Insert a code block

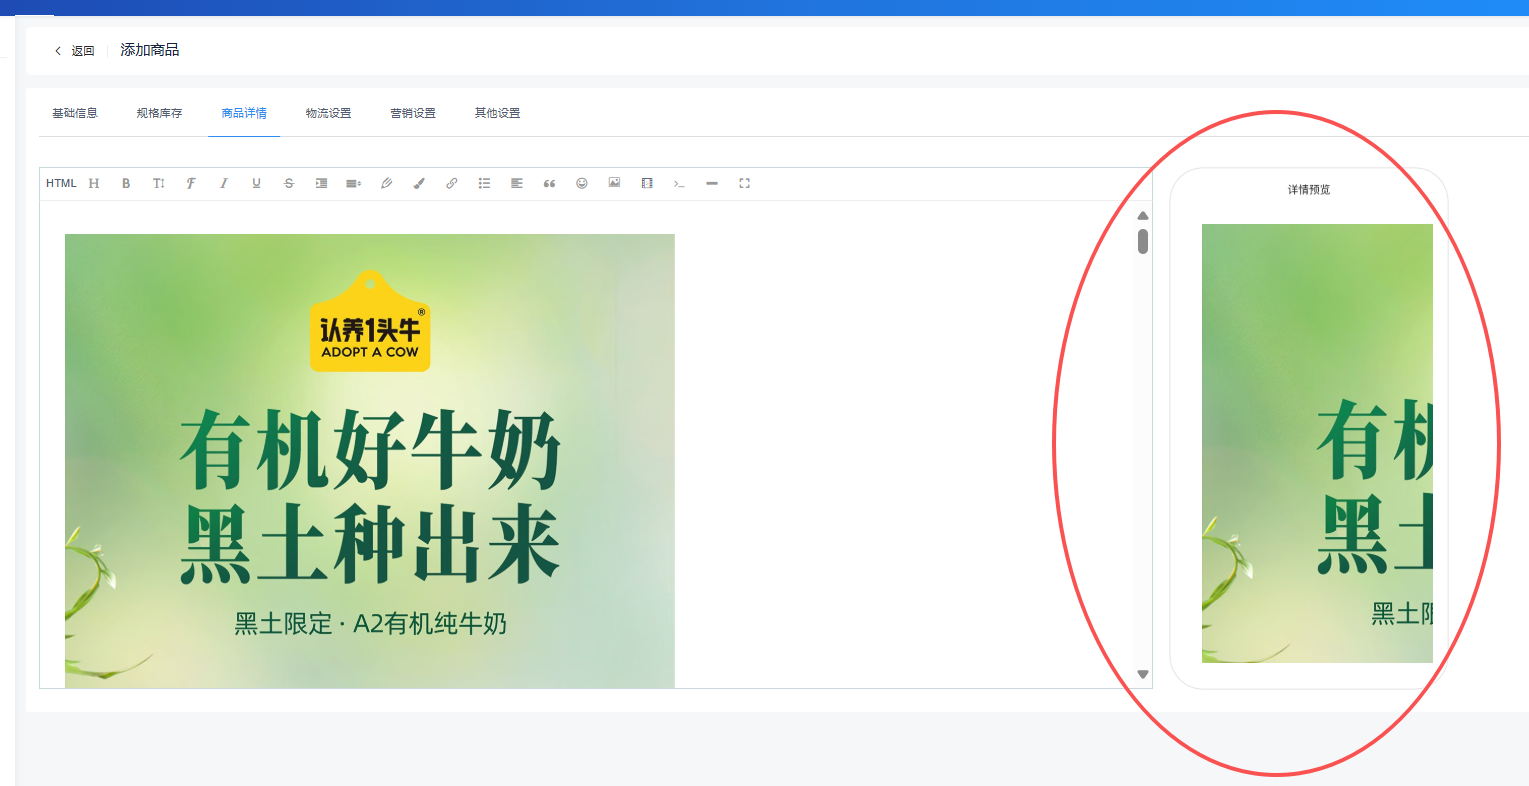pos(679,183)
